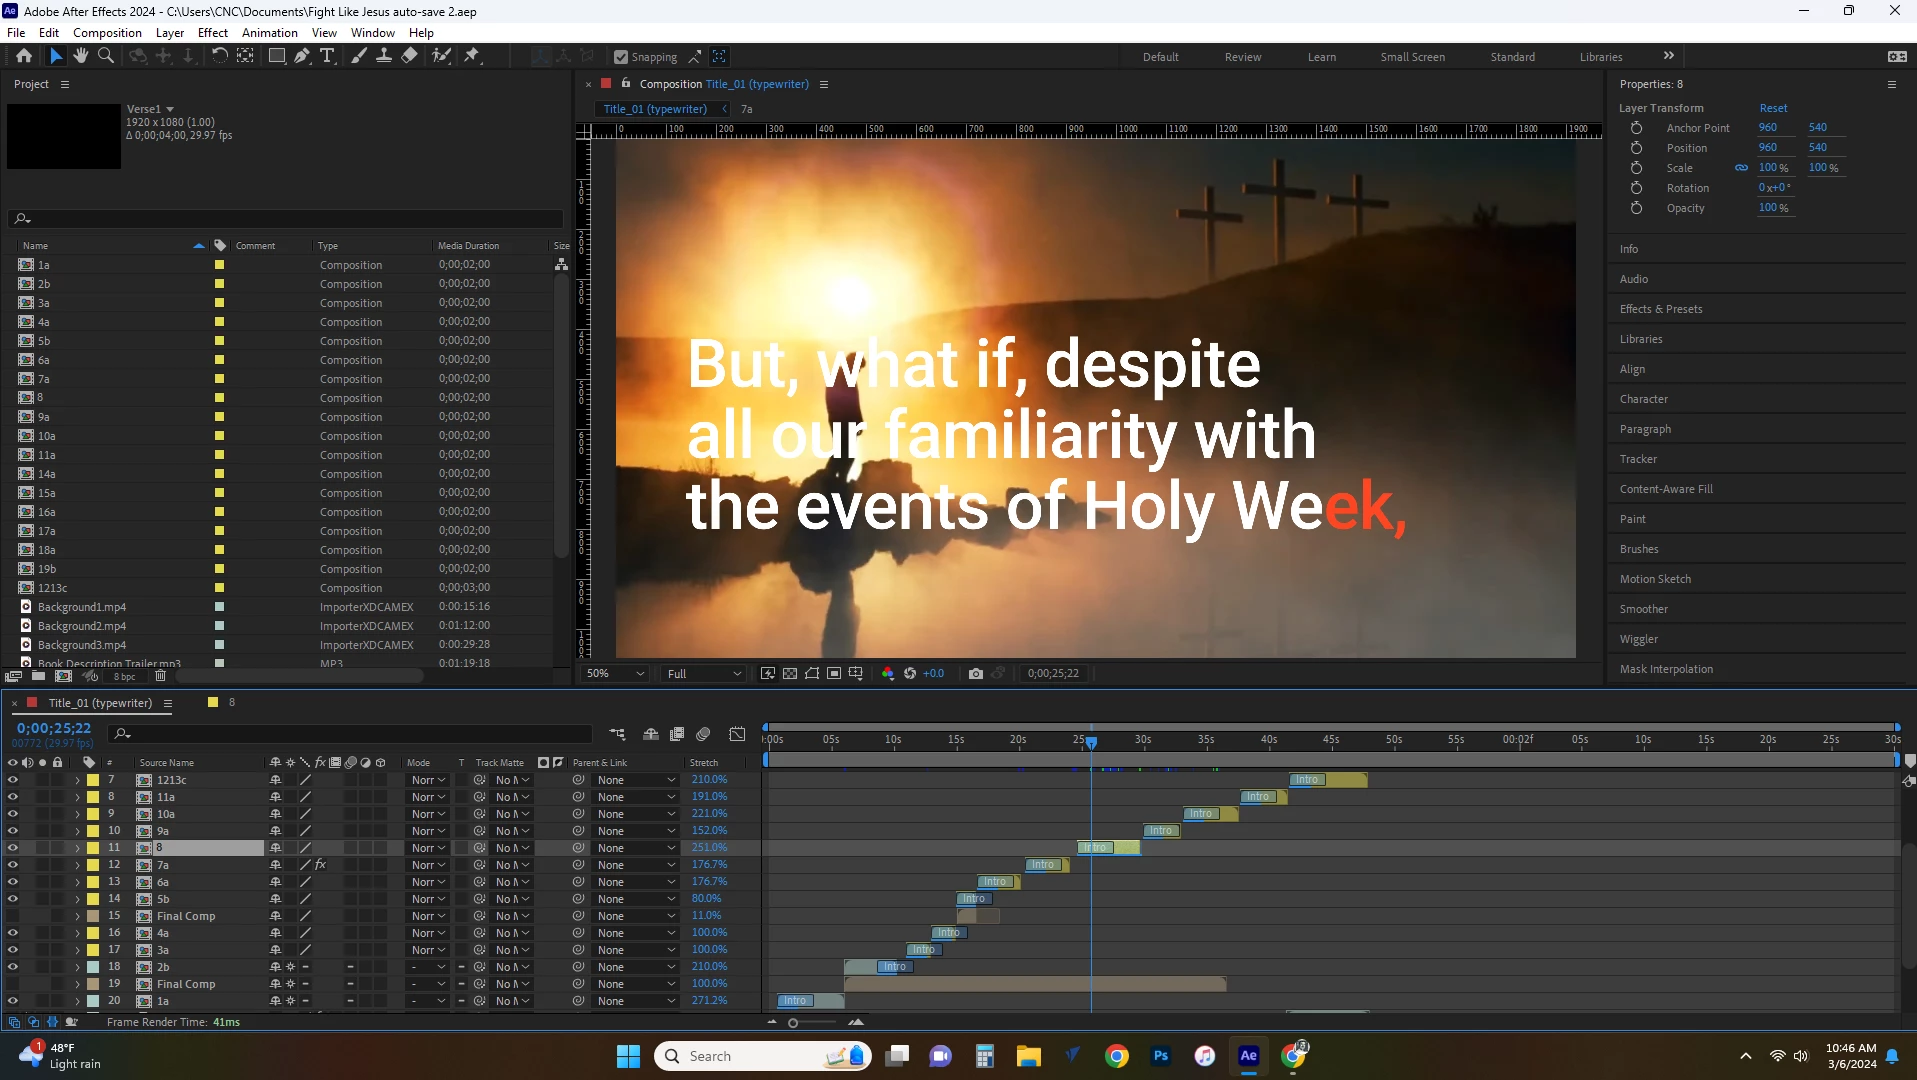Image resolution: width=1917 pixels, height=1080 pixels.
Task: Click the Graph Editor icon
Action: [x=737, y=734]
